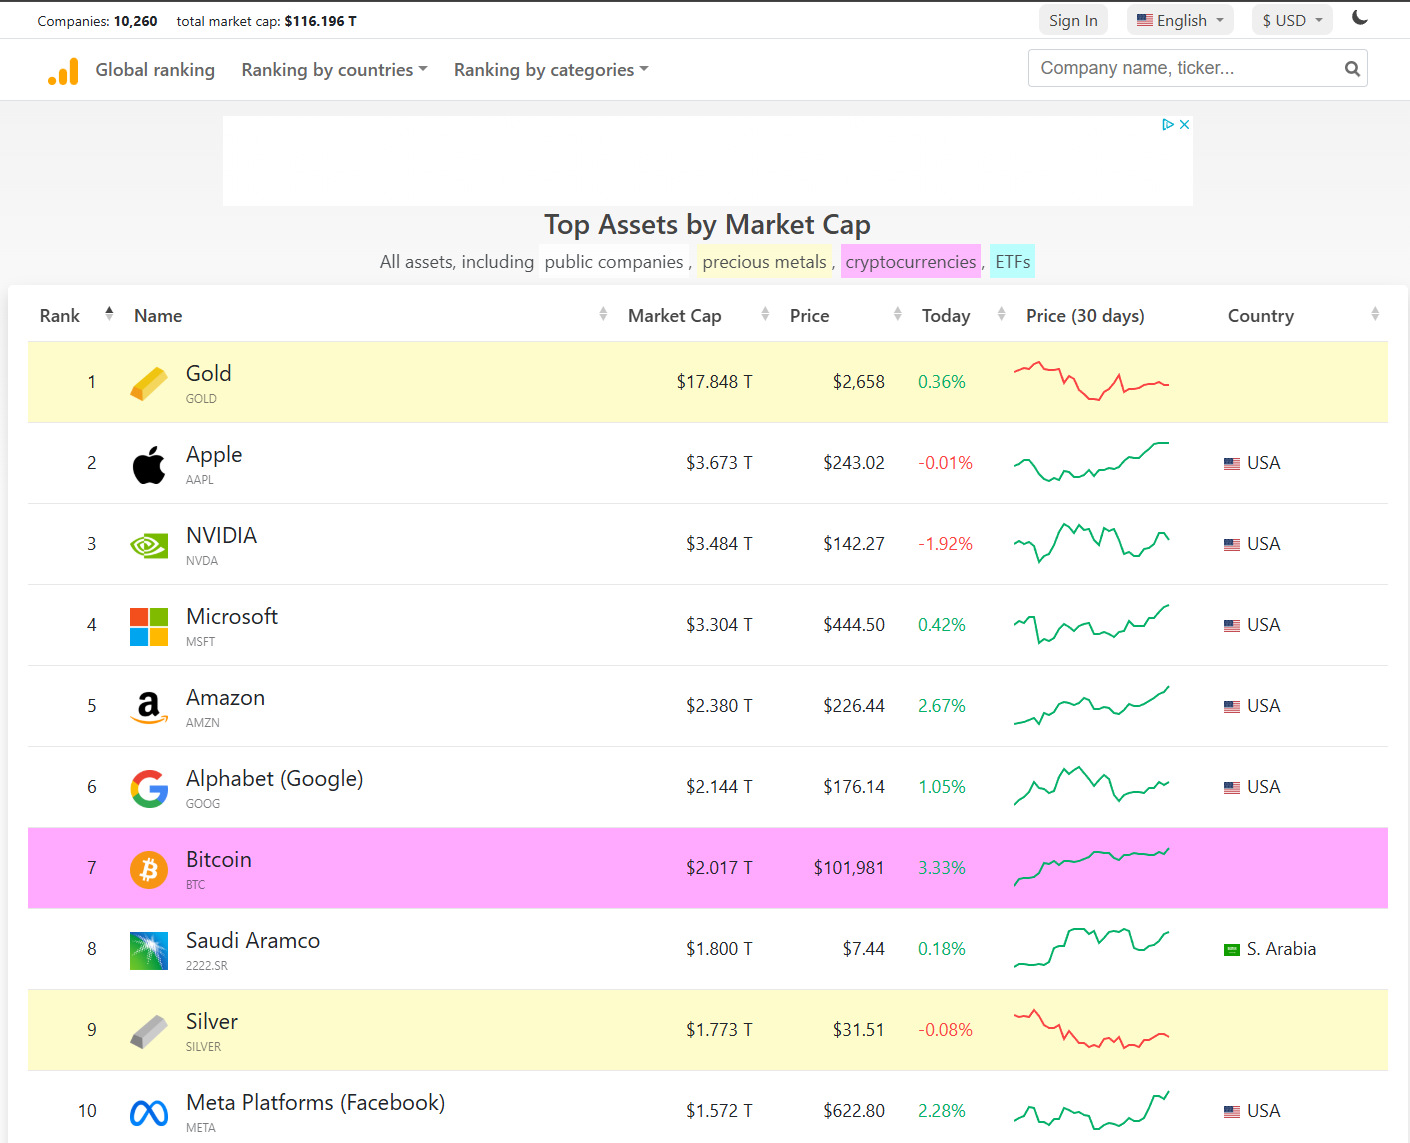This screenshot has height=1143, width=1410.
Task: Click the Companies: 10,260 count
Action: [x=98, y=21]
